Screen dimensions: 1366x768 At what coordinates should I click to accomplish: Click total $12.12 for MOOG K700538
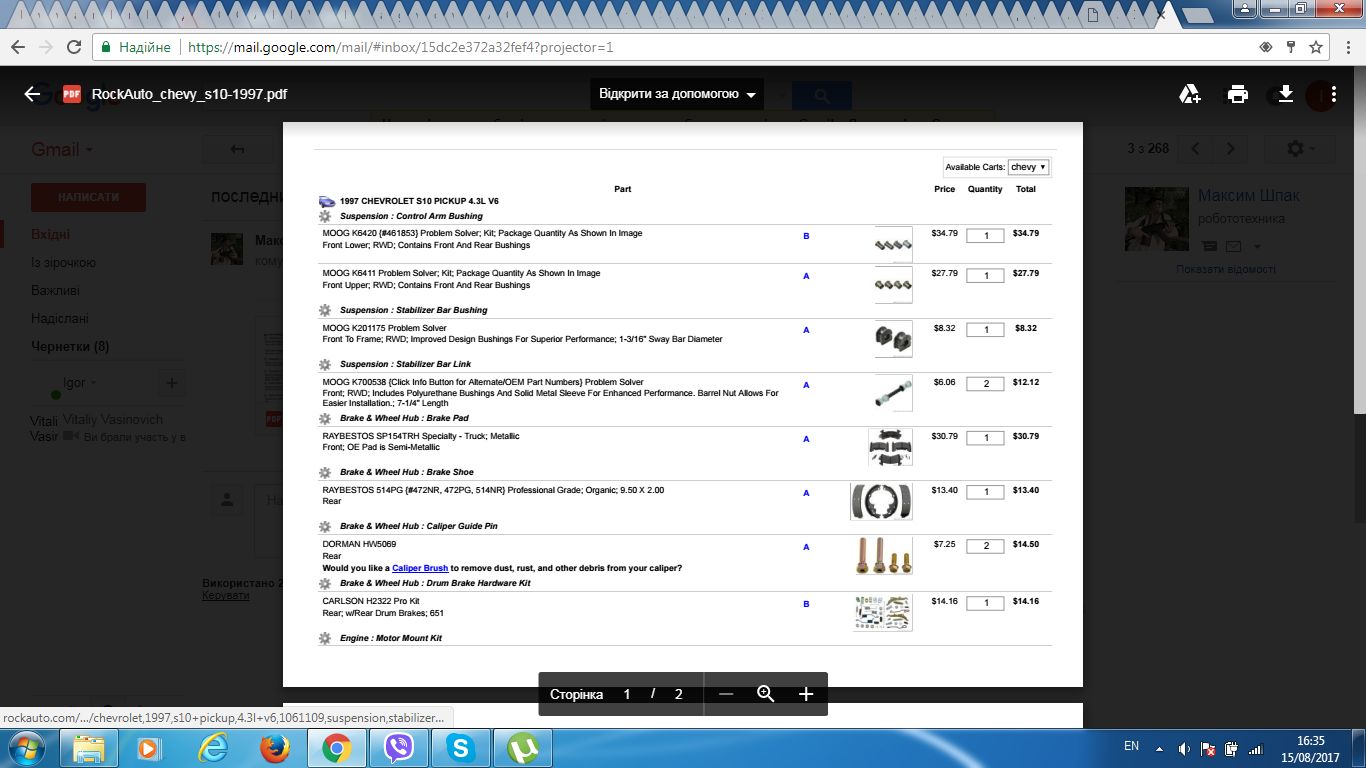[1026, 382]
